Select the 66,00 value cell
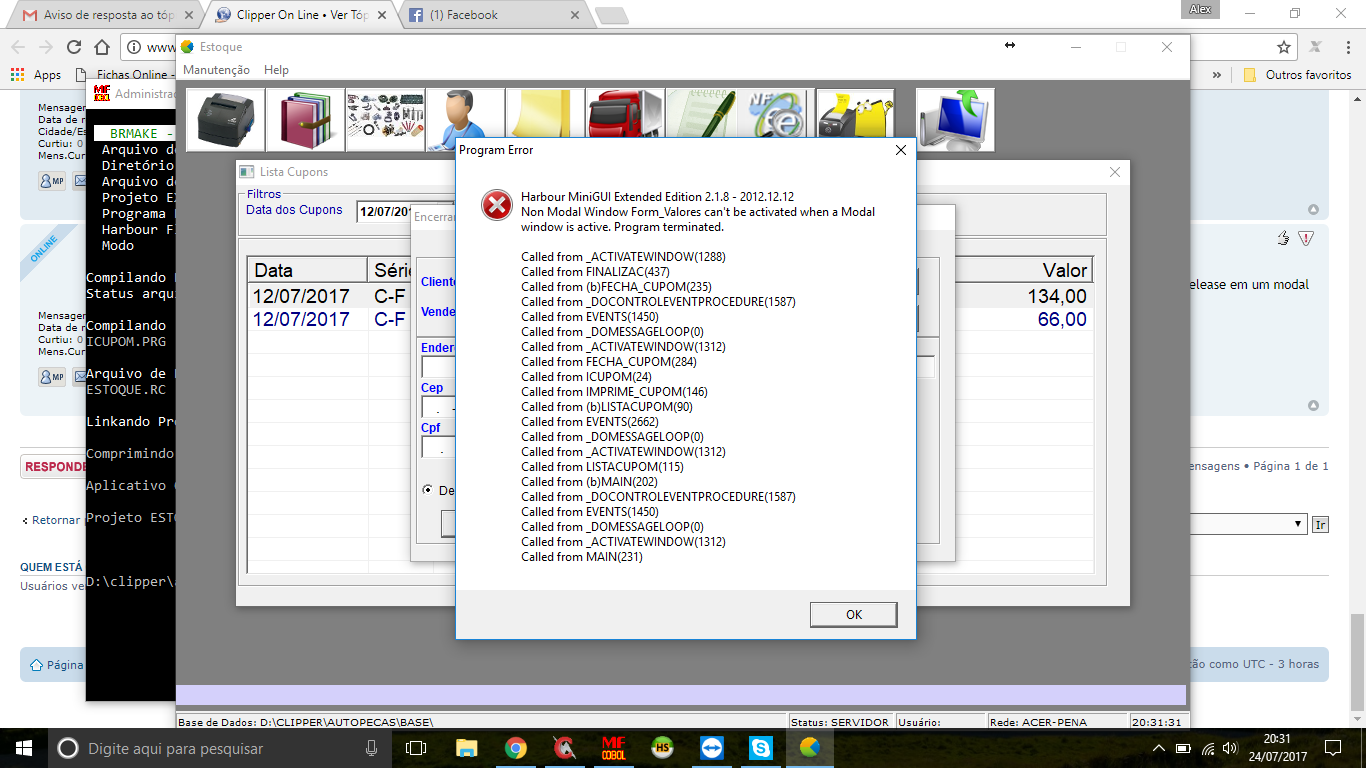 pyautogui.click(x=1062, y=319)
